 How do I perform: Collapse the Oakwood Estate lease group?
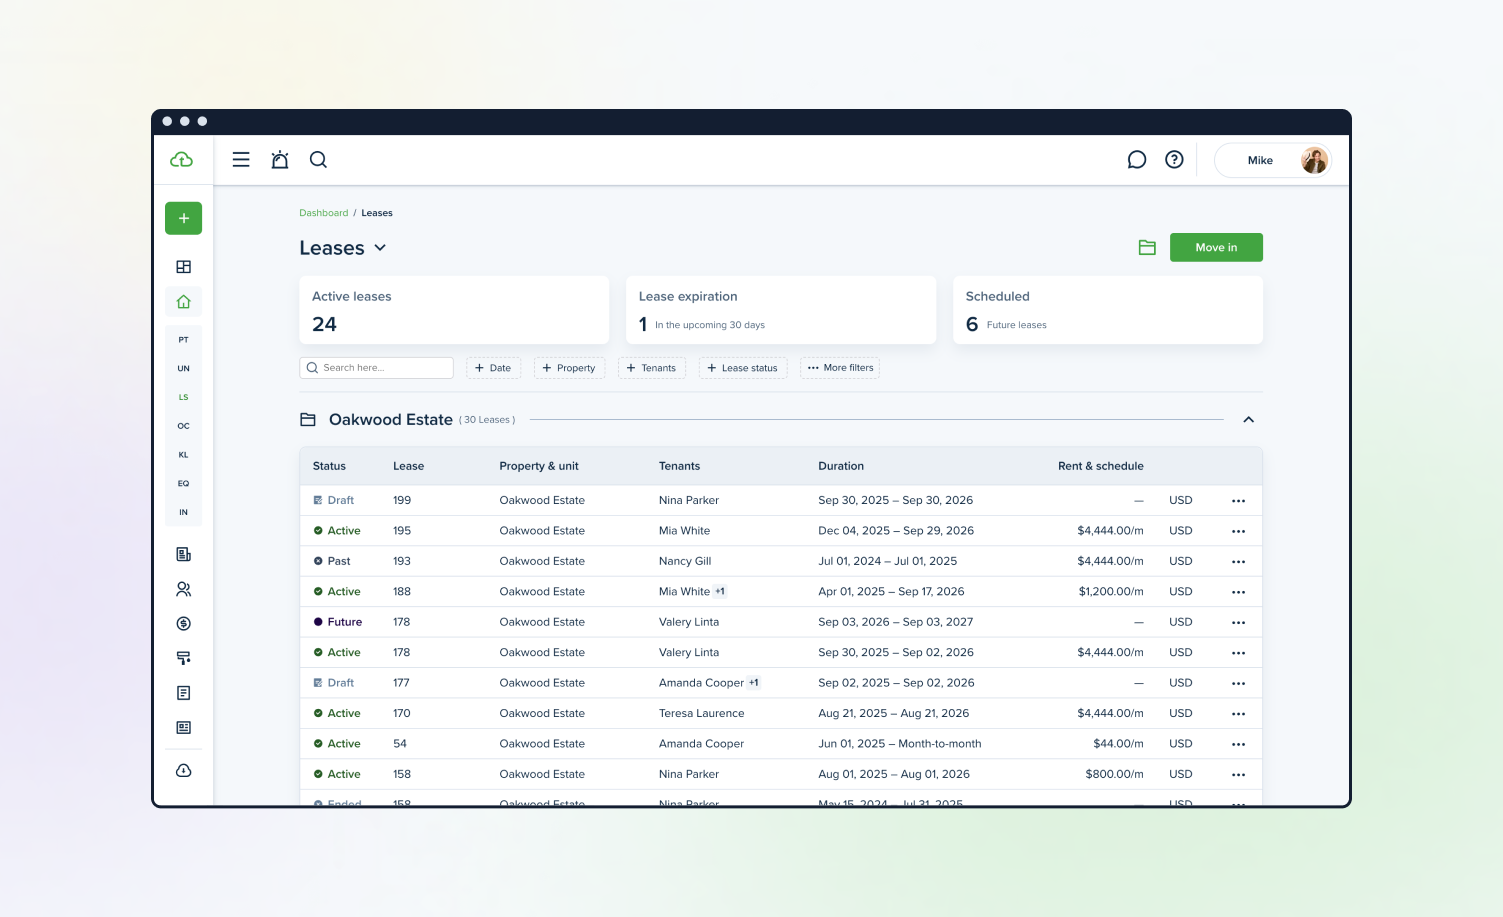(x=1248, y=420)
